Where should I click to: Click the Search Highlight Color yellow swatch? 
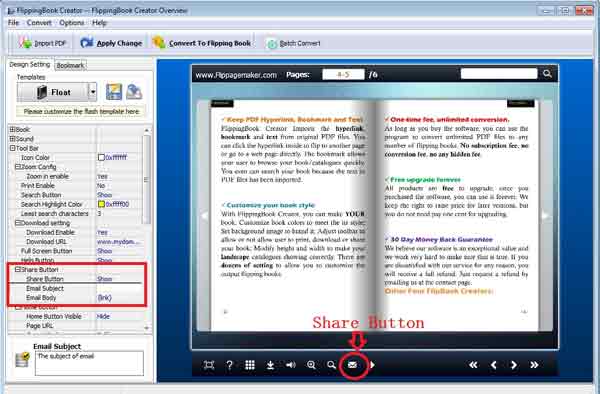point(101,204)
